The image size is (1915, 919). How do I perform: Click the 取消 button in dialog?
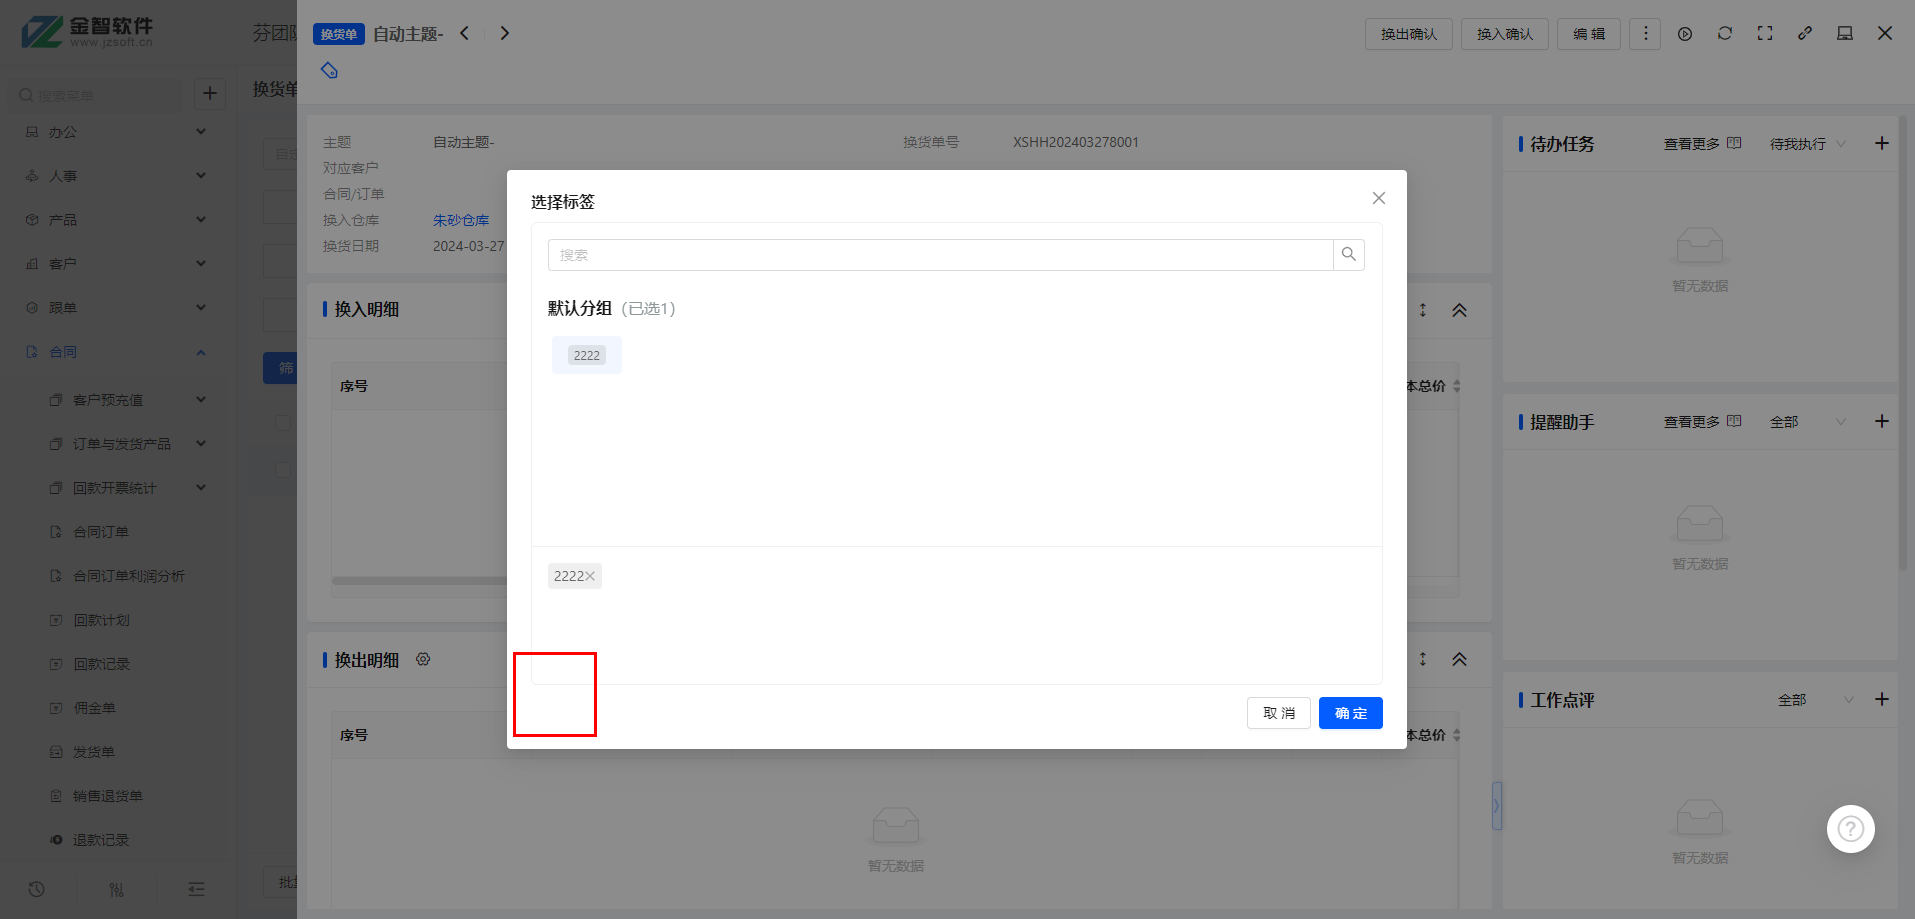pyautogui.click(x=1278, y=713)
